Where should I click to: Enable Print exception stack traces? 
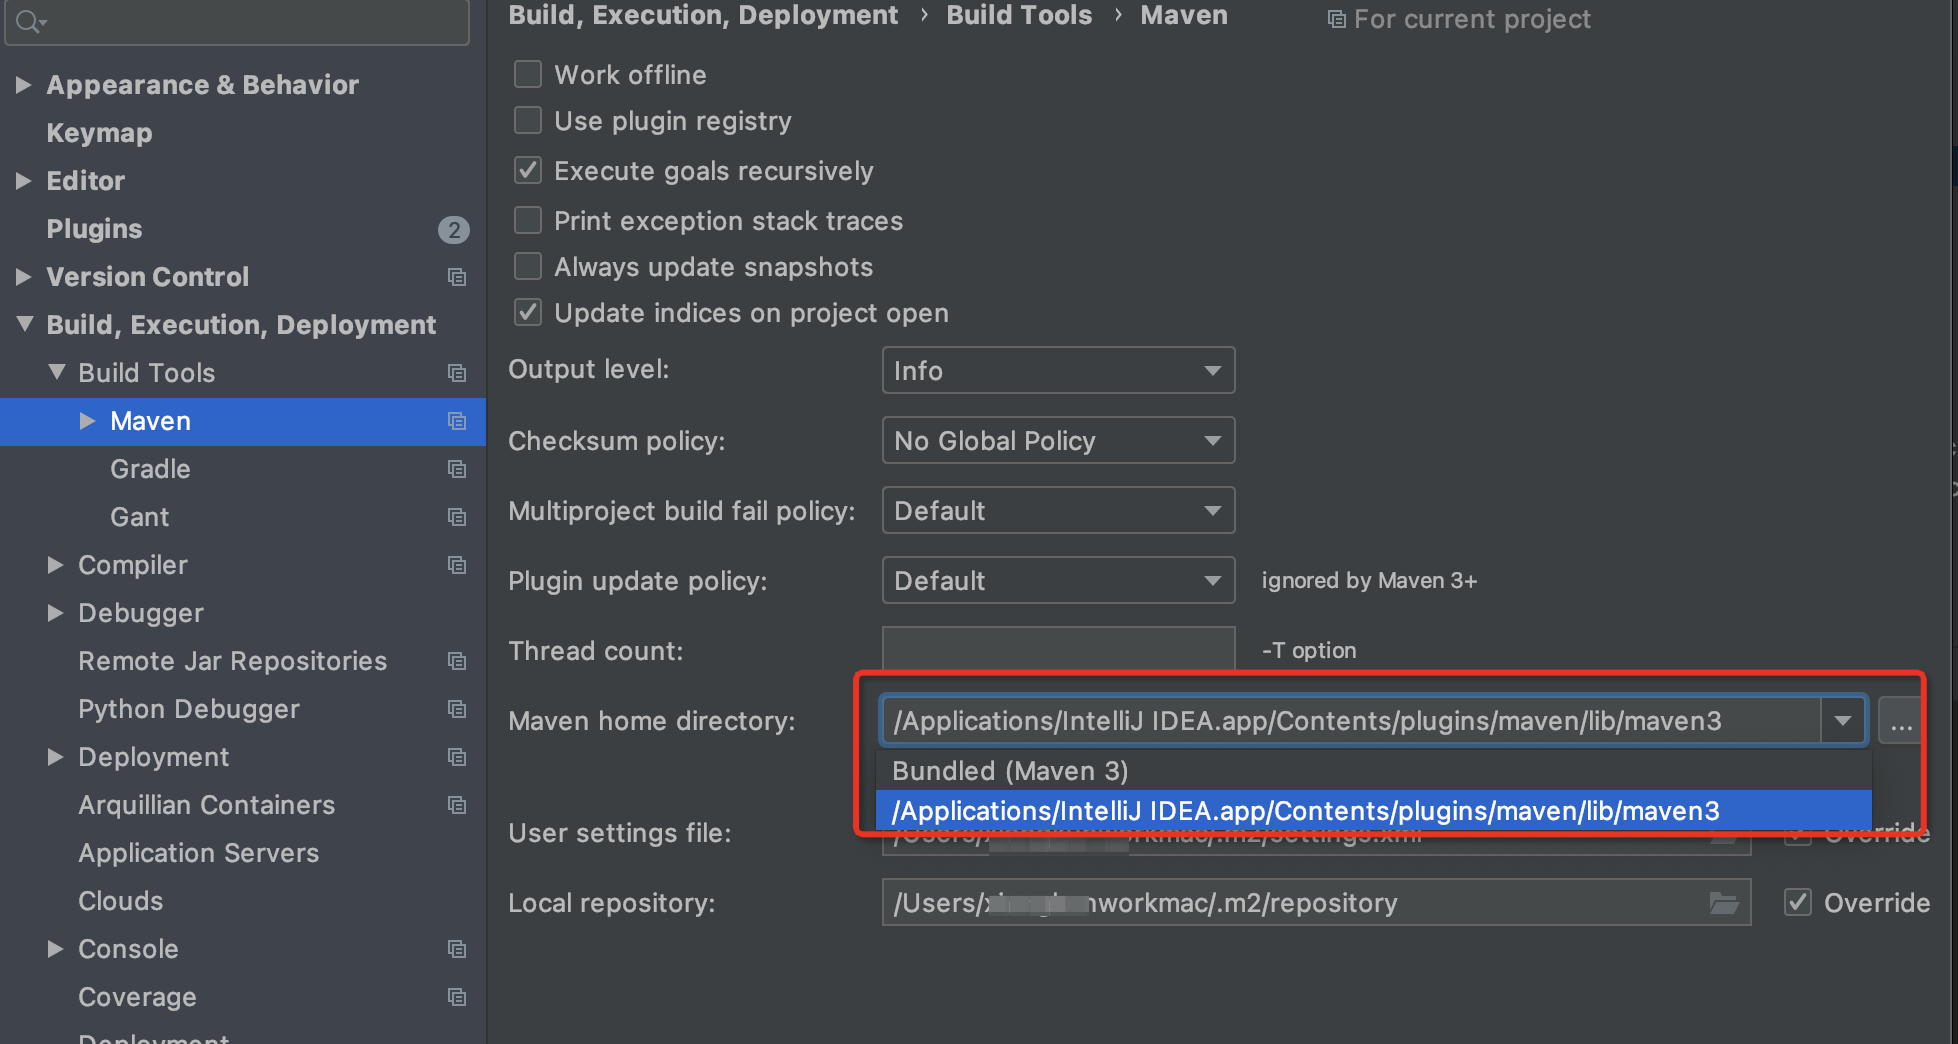(528, 220)
